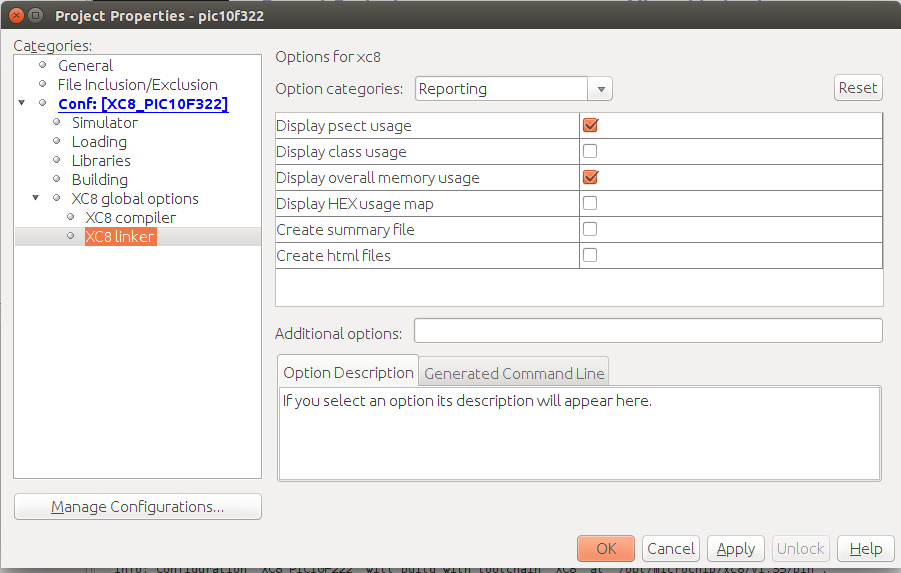Disable Display overall memory usage

pyautogui.click(x=590, y=178)
